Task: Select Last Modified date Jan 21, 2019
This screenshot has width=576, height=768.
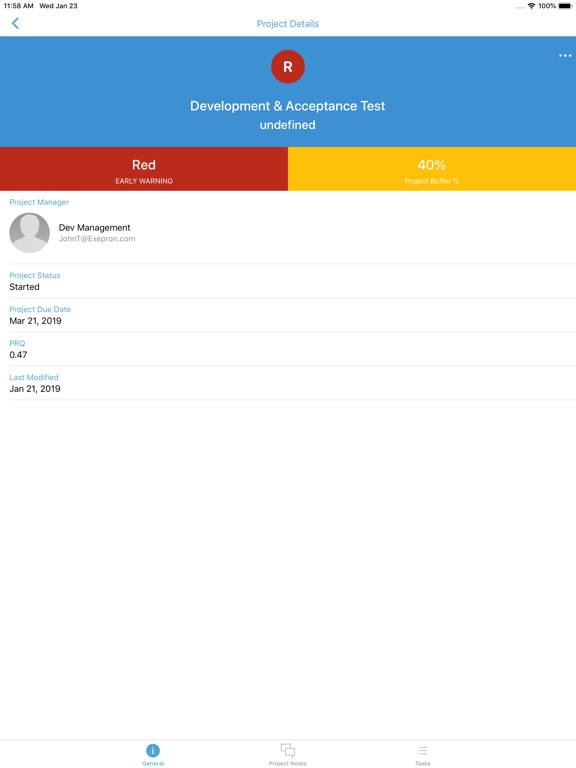Action: tap(35, 389)
